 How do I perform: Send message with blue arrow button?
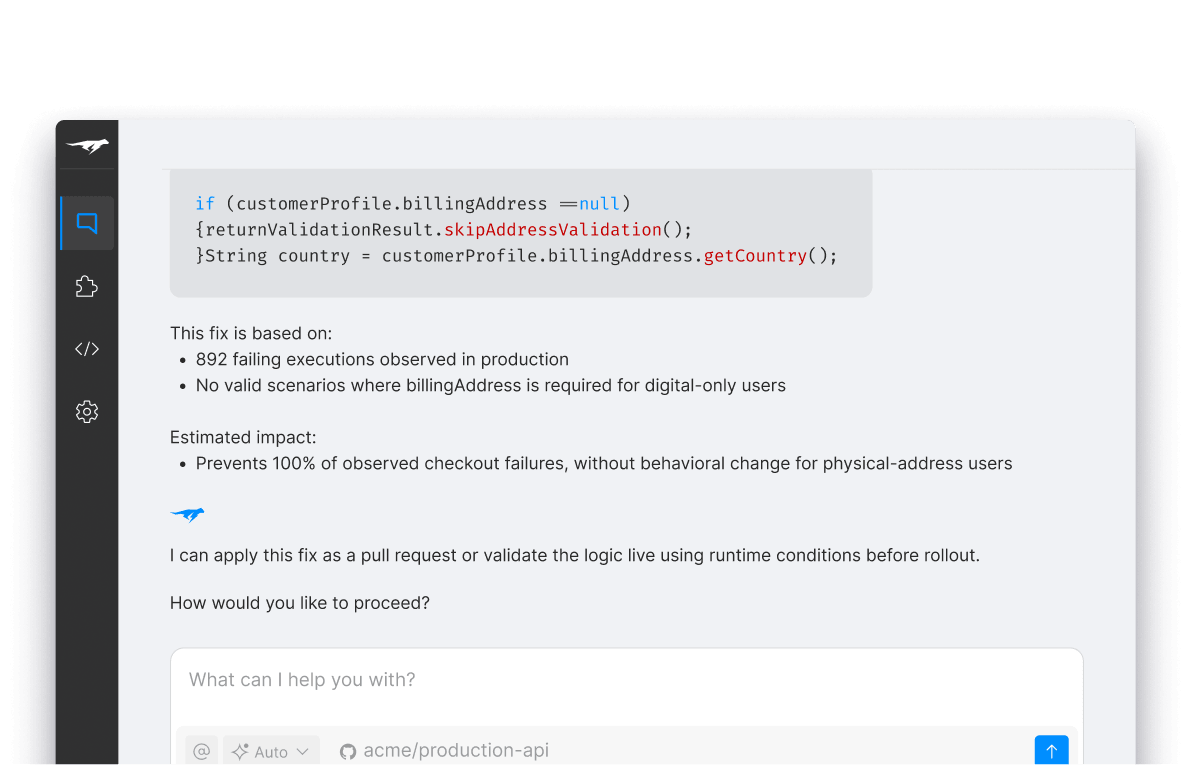(x=1051, y=751)
